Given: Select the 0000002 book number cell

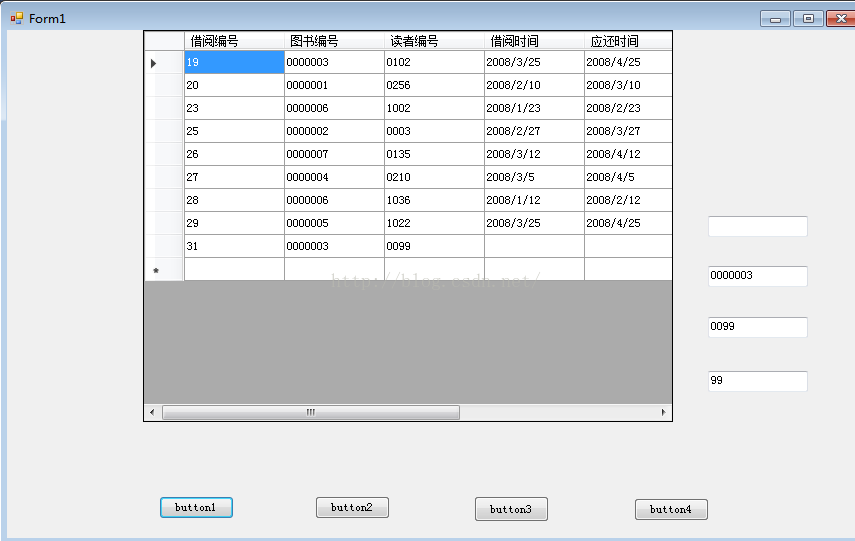Looking at the screenshot, I should [334, 131].
